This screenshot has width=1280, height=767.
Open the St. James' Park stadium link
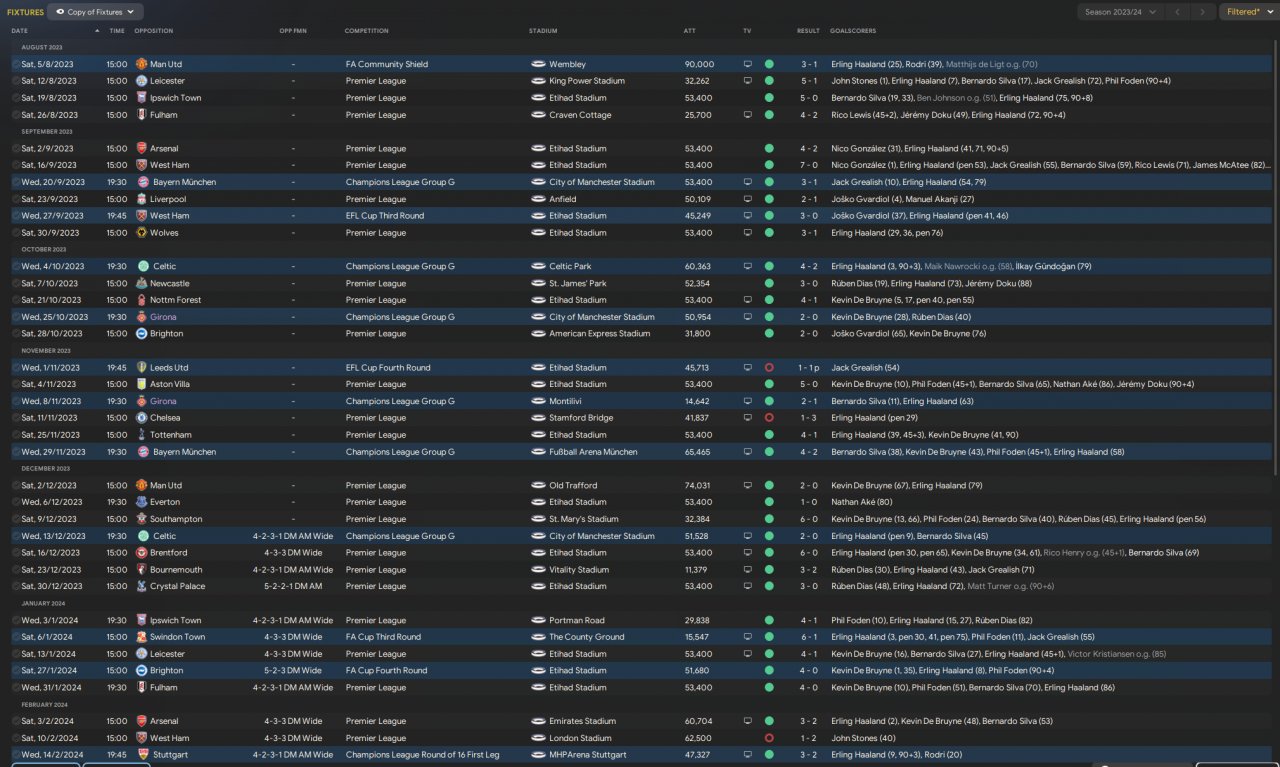click(x=578, y=284)
